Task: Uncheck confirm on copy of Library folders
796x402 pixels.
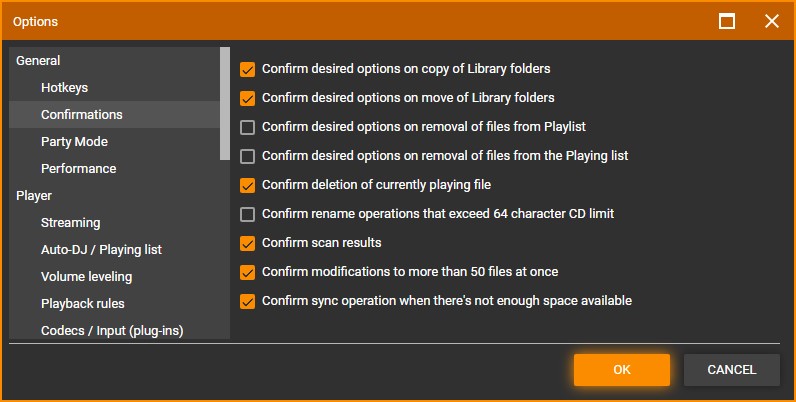Action: click(x=248, y=70)
